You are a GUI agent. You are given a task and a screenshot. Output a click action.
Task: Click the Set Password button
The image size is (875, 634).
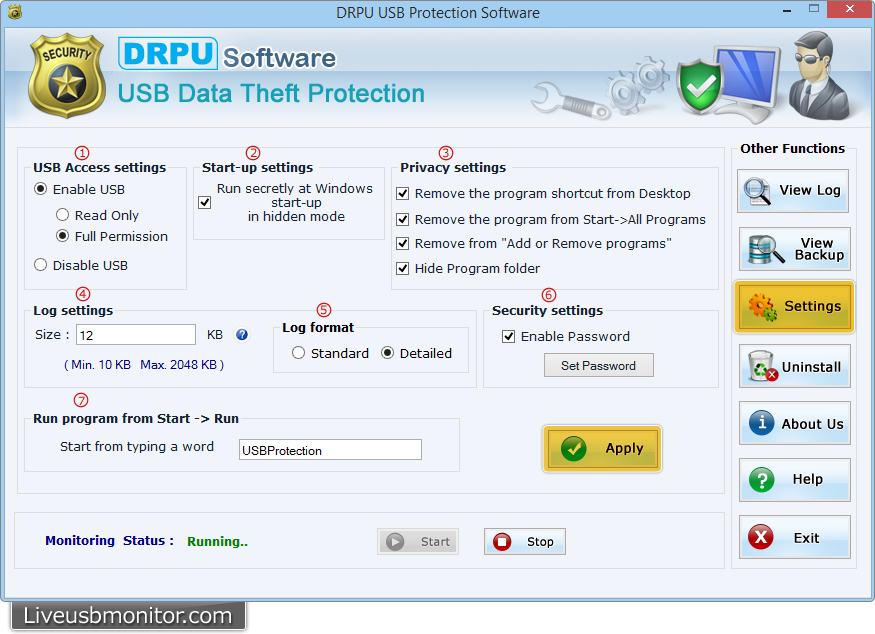599,366
